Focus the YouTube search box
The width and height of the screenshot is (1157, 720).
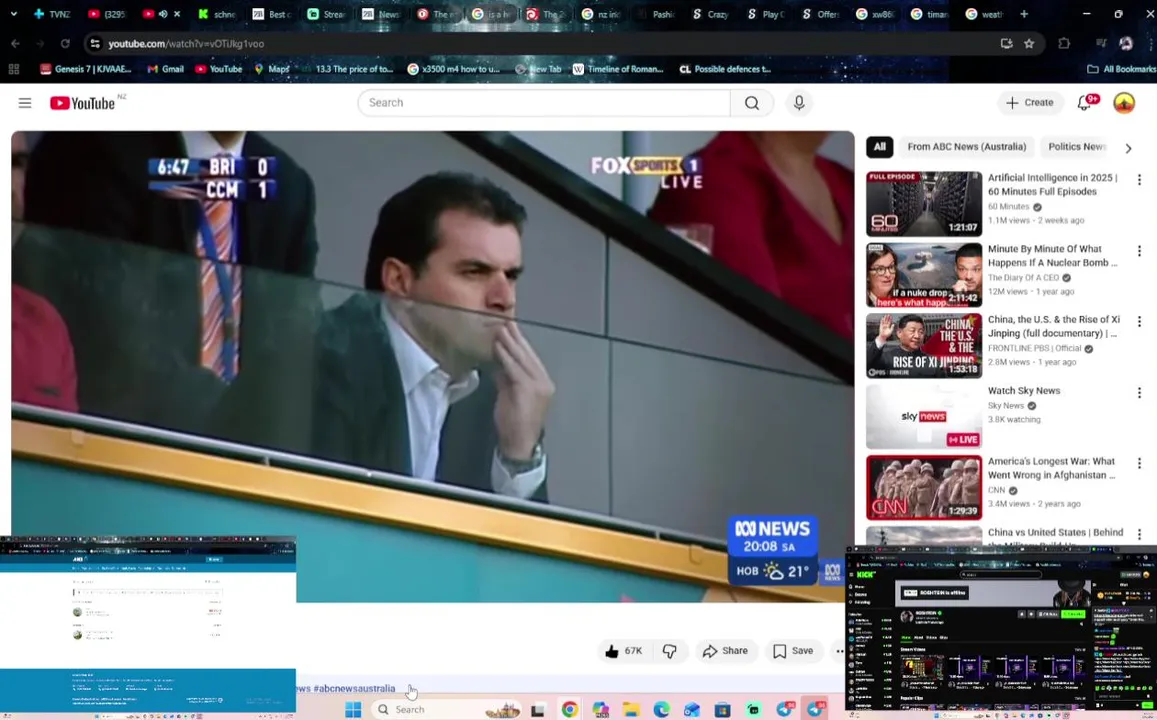[x=544, y=103]
